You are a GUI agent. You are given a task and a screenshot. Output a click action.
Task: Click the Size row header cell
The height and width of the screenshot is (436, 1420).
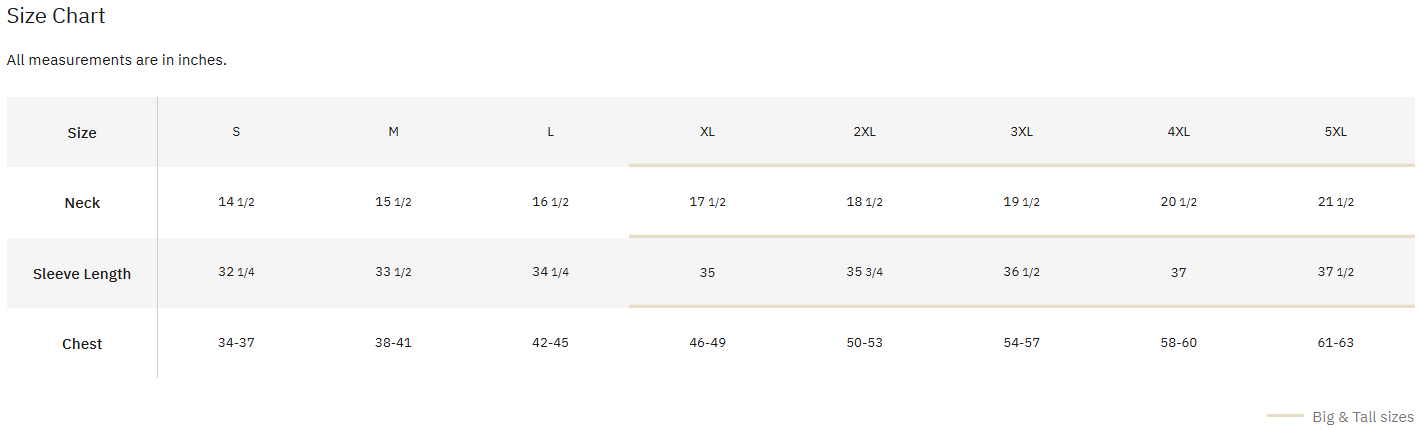tap(82, 133)
